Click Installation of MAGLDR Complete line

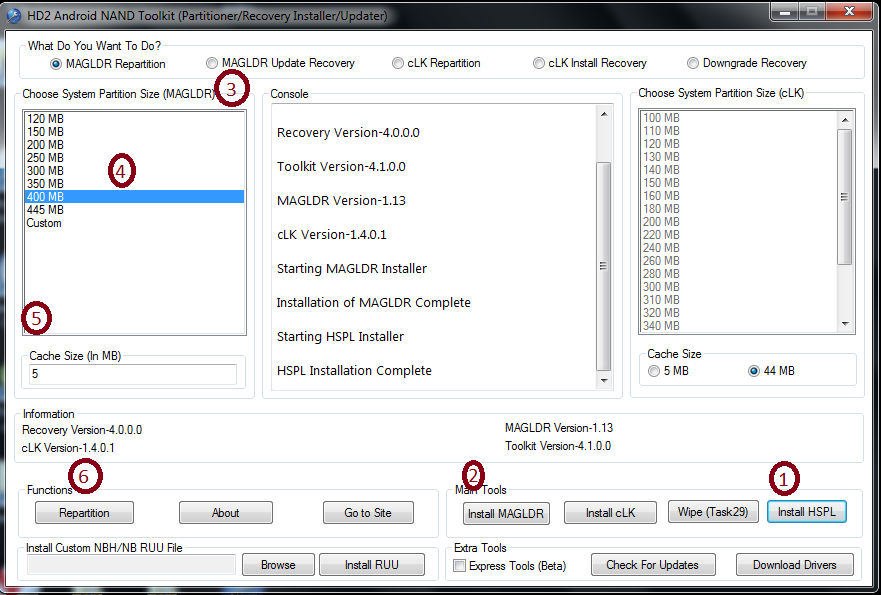[374, 302]
